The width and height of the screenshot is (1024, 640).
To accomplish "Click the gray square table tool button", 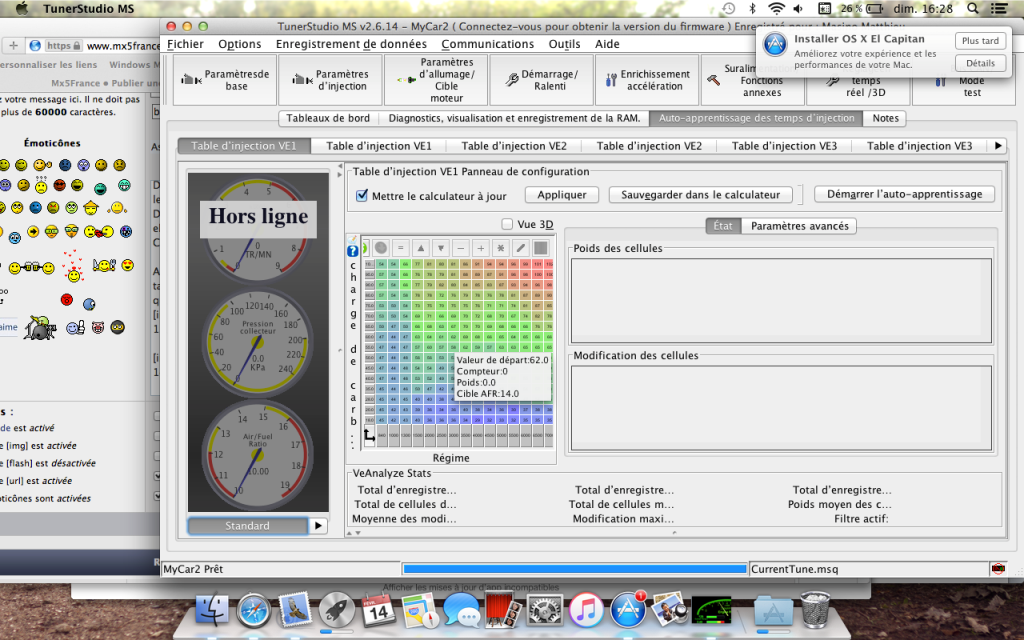I will pyautogui.click(x=541, y=248).
